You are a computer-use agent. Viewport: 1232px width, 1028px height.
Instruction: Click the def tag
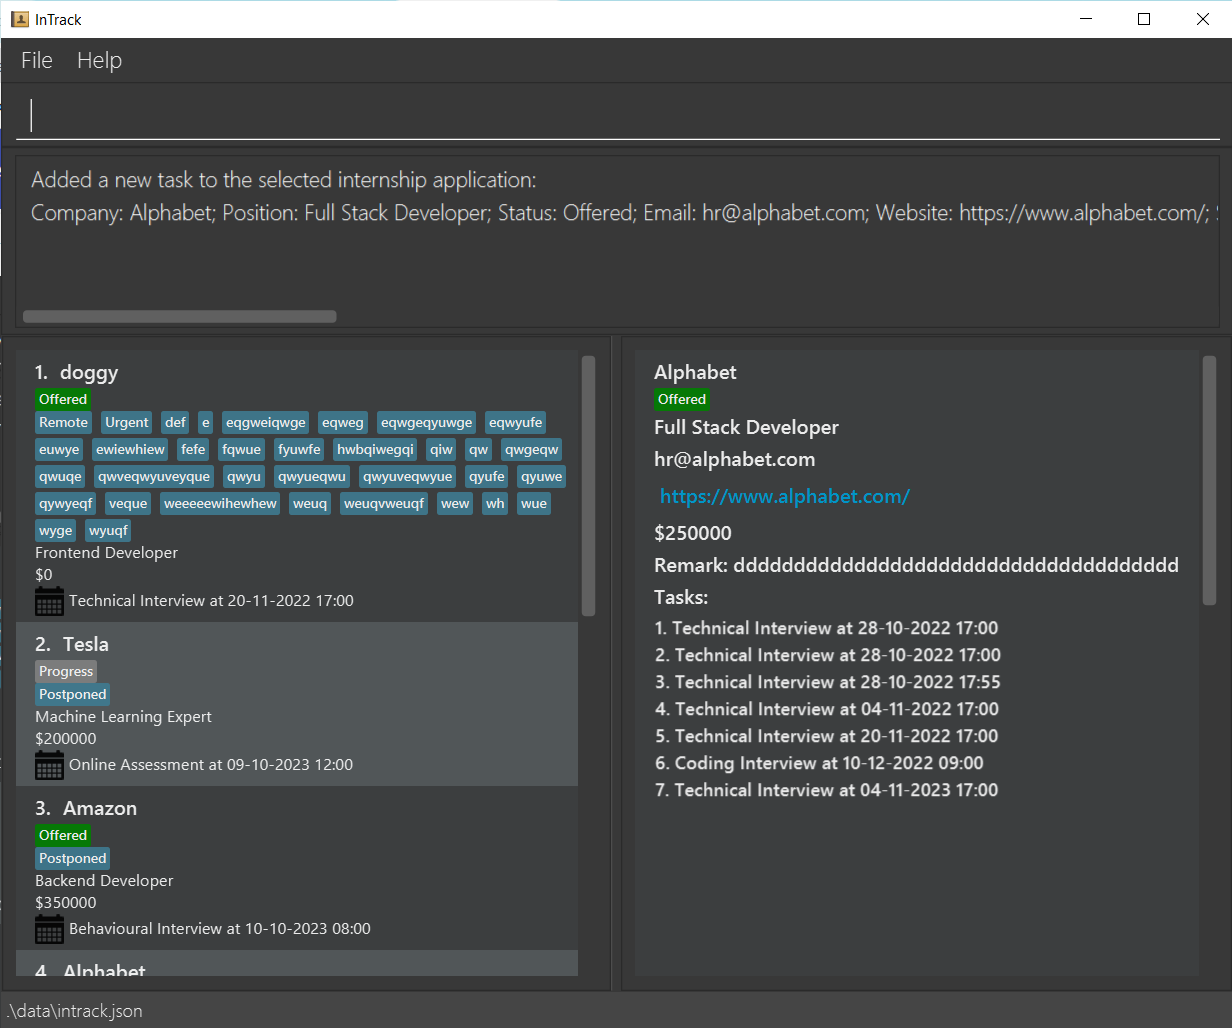click(x=175, y=422)
